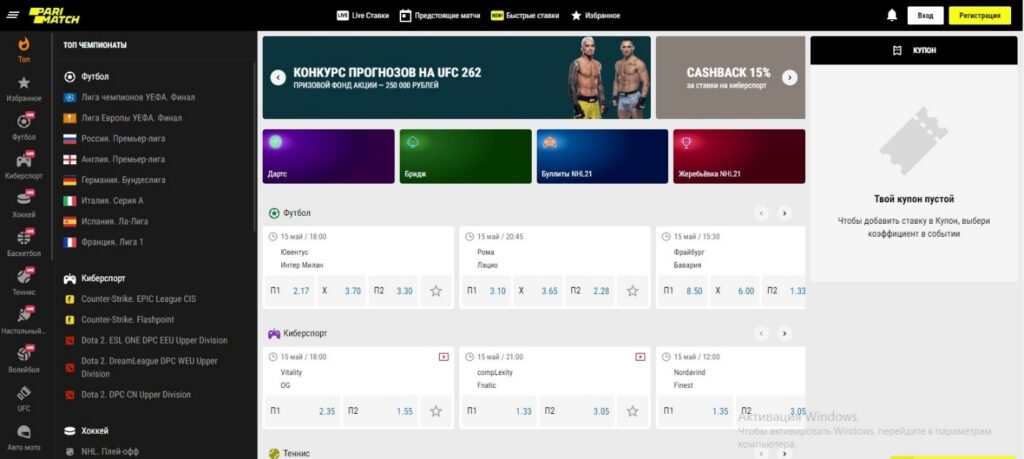Click the Вход login button
1024x459 pixels.
(x=925, y=16)
